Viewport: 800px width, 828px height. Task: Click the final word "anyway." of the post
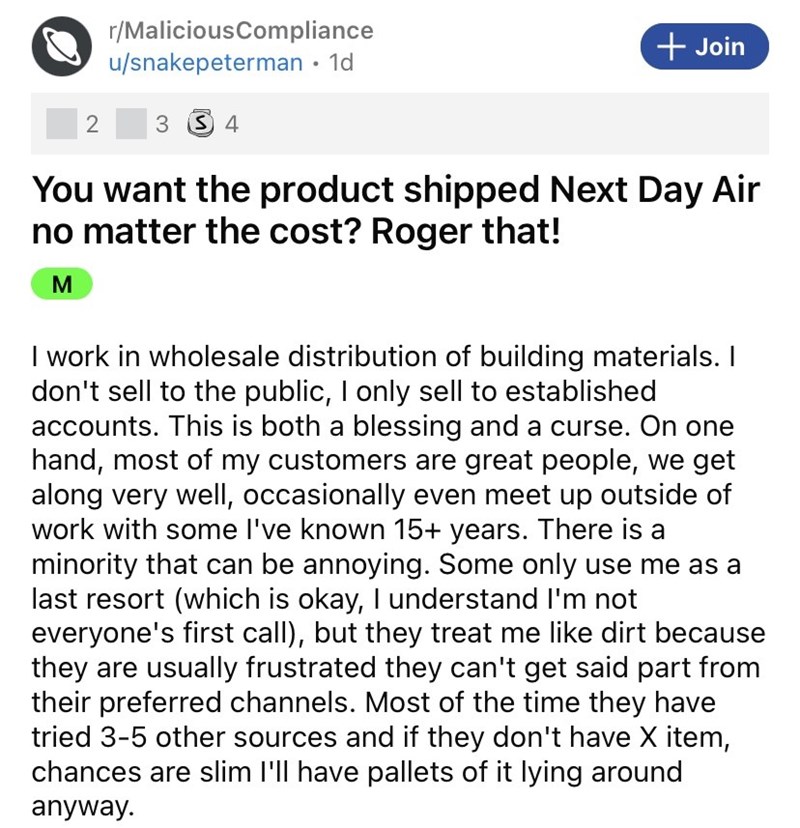(x=82, y=806)
